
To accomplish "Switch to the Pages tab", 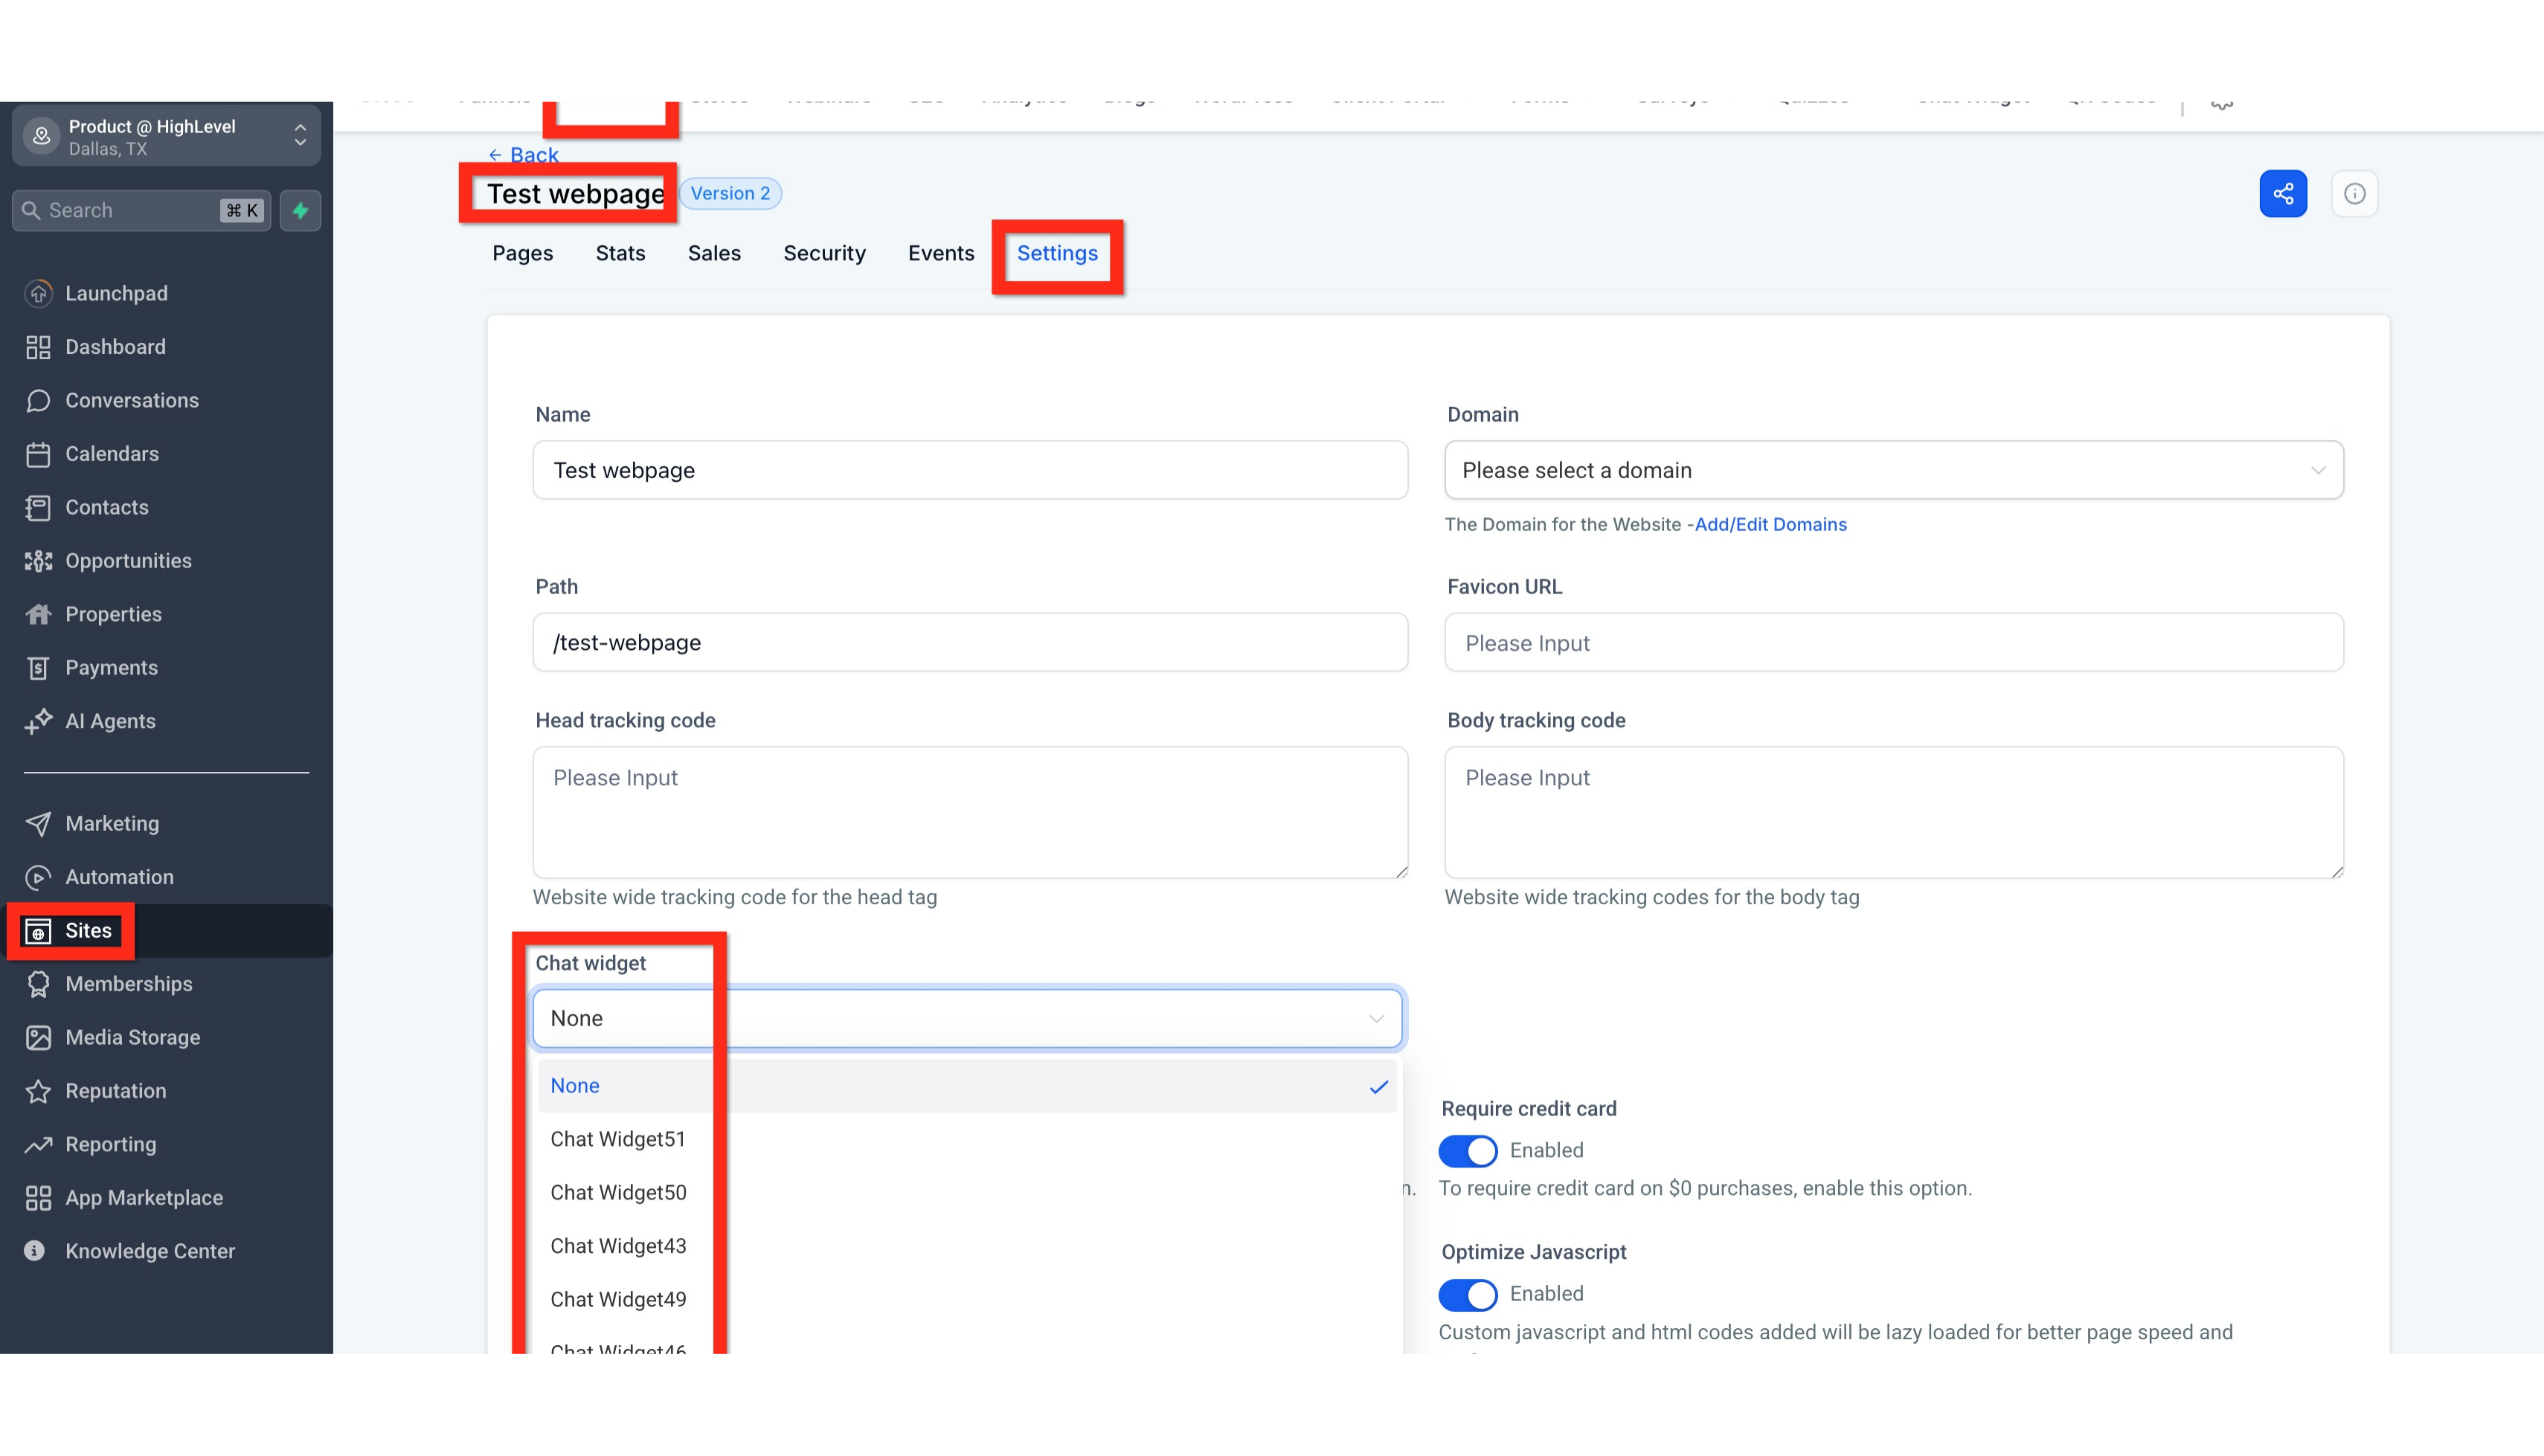I will (x=522, y=253).
